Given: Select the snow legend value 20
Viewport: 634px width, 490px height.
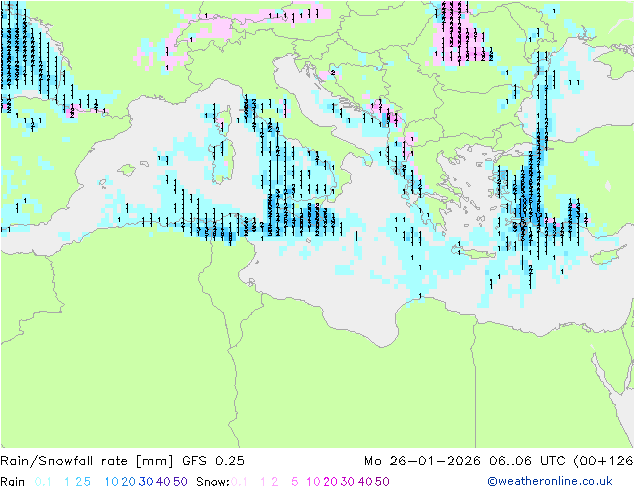Looking at the screenshot, I should coord(330,482).
